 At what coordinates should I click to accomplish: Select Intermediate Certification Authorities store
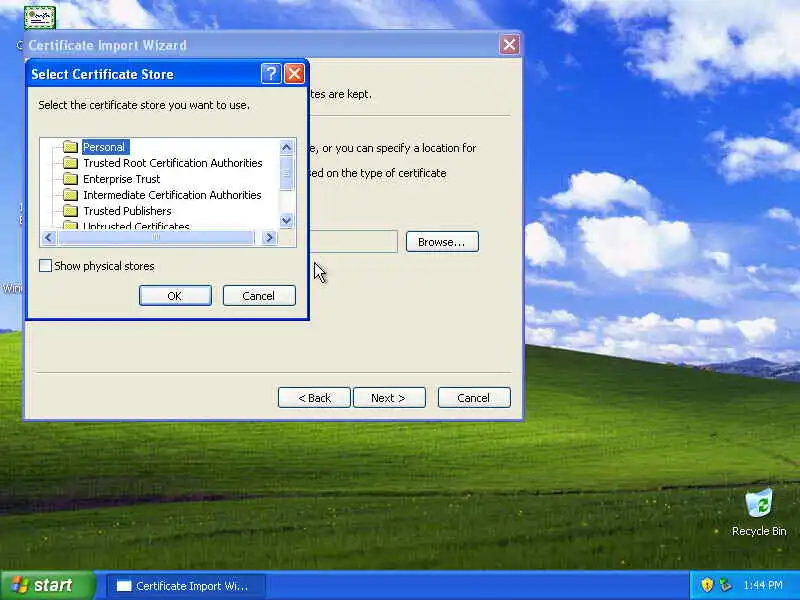pyautogui.click(x=172, y=195)
